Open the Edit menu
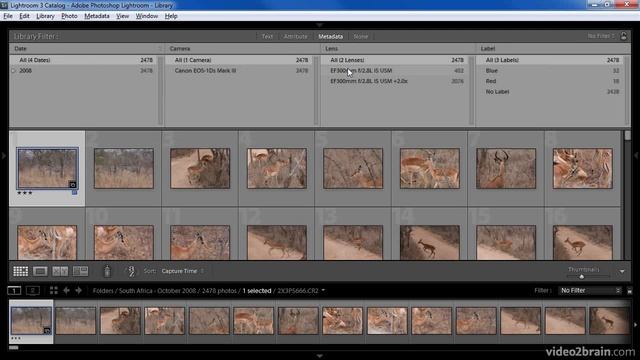Viewport: 640px width, 360px height. 24,16
